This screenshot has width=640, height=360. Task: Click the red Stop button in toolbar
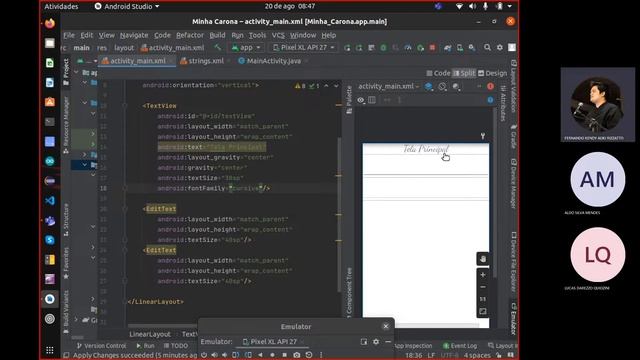[432, 48]
